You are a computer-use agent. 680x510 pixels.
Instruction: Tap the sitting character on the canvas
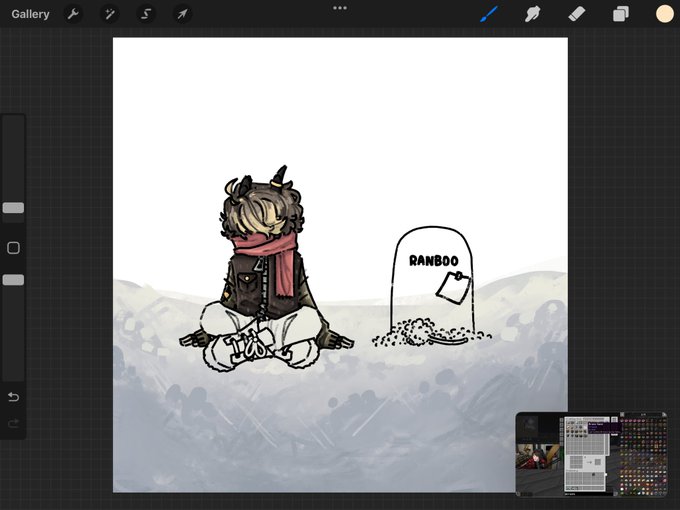pos(266,270)
